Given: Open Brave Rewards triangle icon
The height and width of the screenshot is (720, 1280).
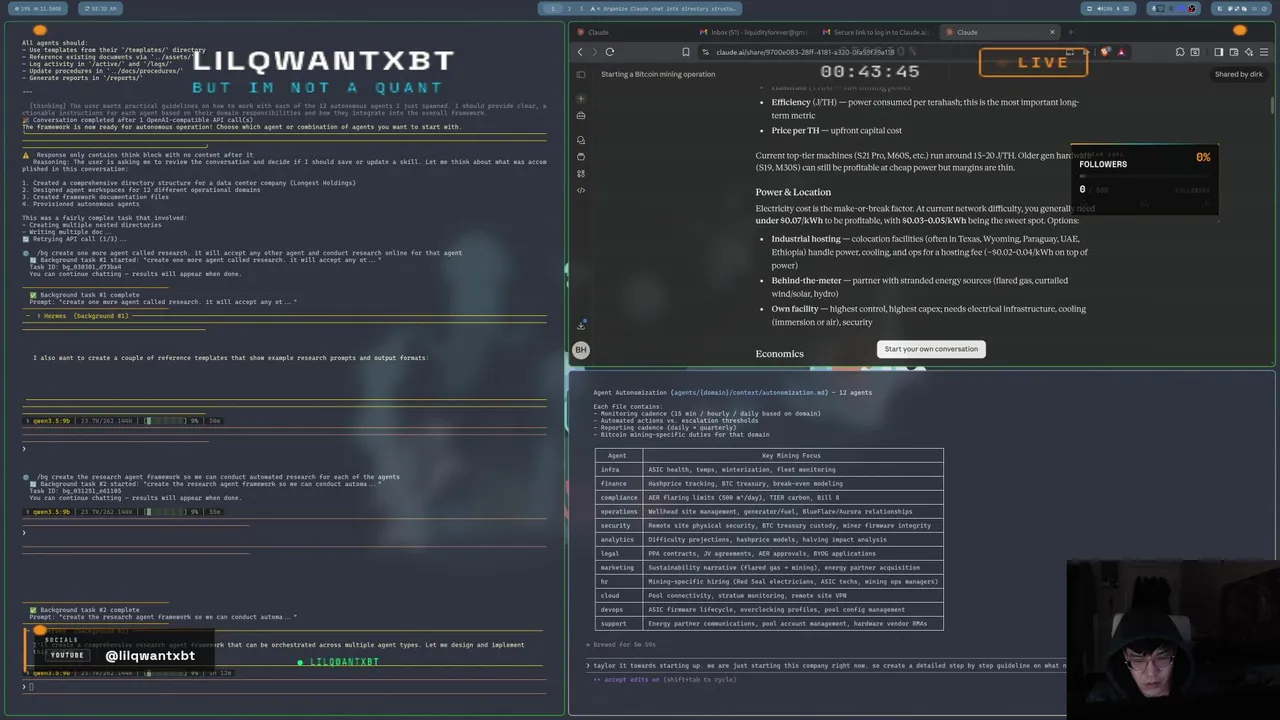Looking at the screenshot, I should tap(1121, 52).
